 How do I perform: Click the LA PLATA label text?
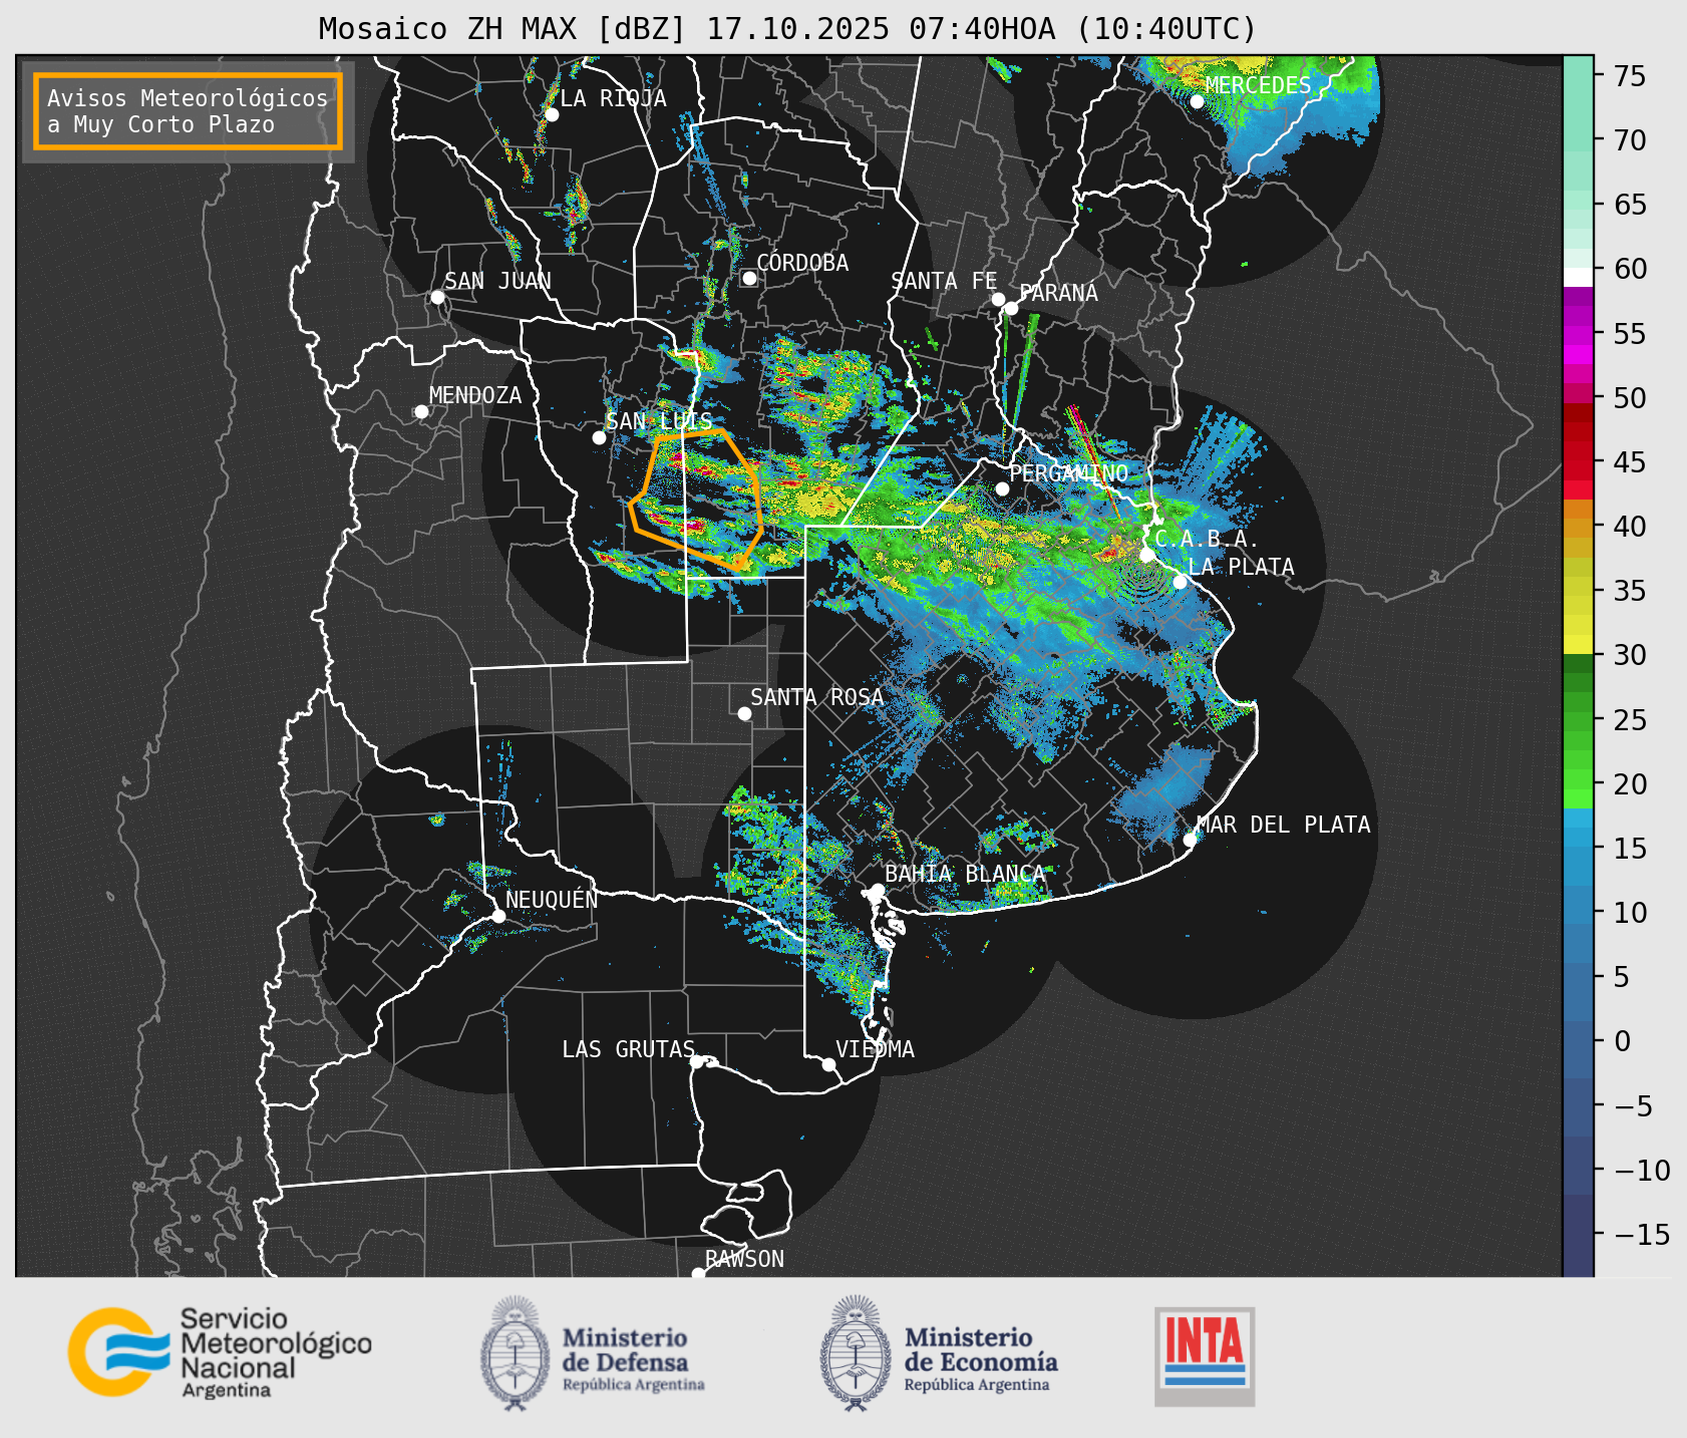(1241, 566)
